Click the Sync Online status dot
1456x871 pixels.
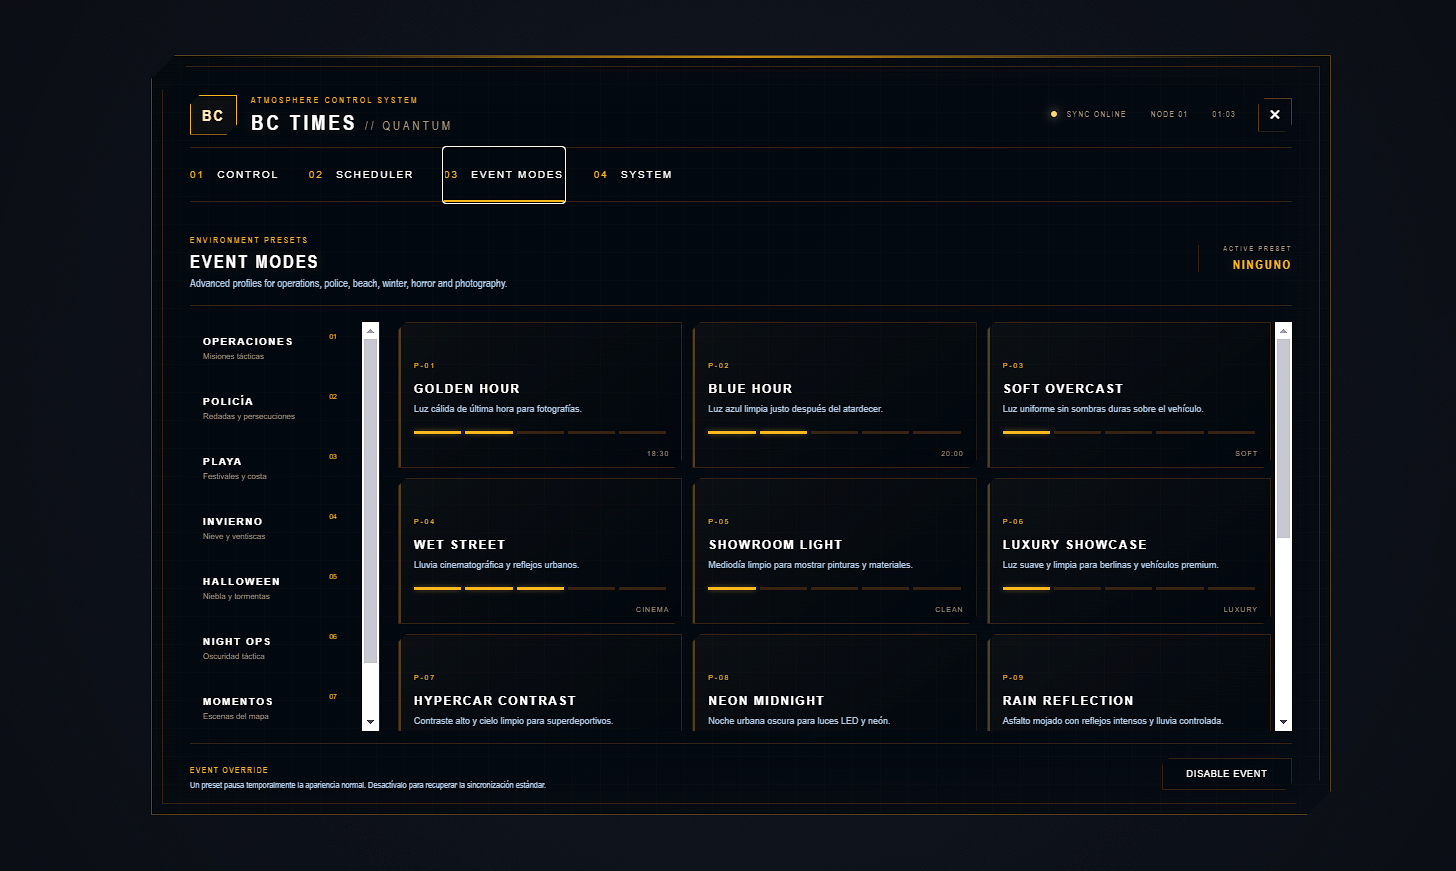tap(1053, 114)
